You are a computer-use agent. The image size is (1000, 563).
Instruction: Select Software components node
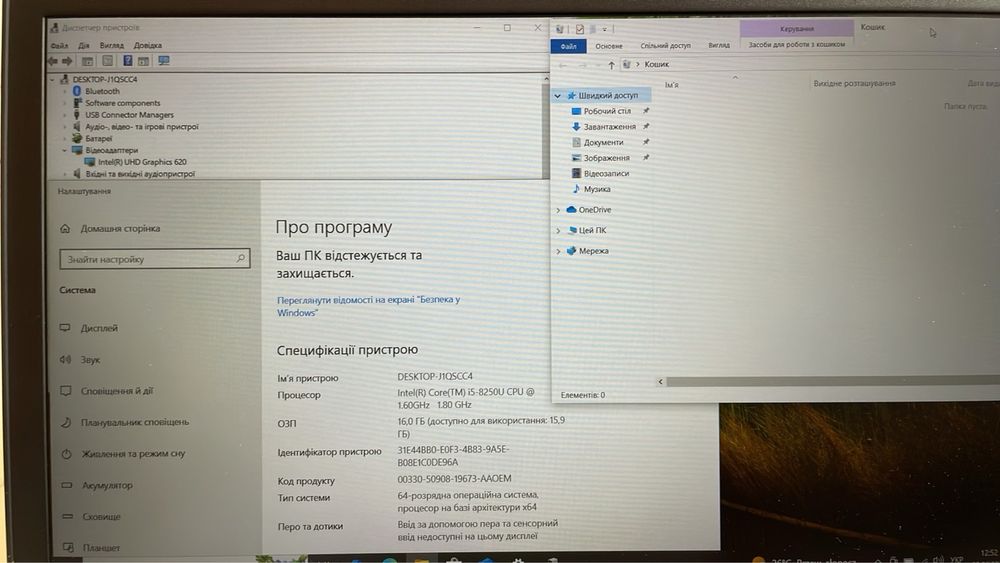(x=122, y=103)
